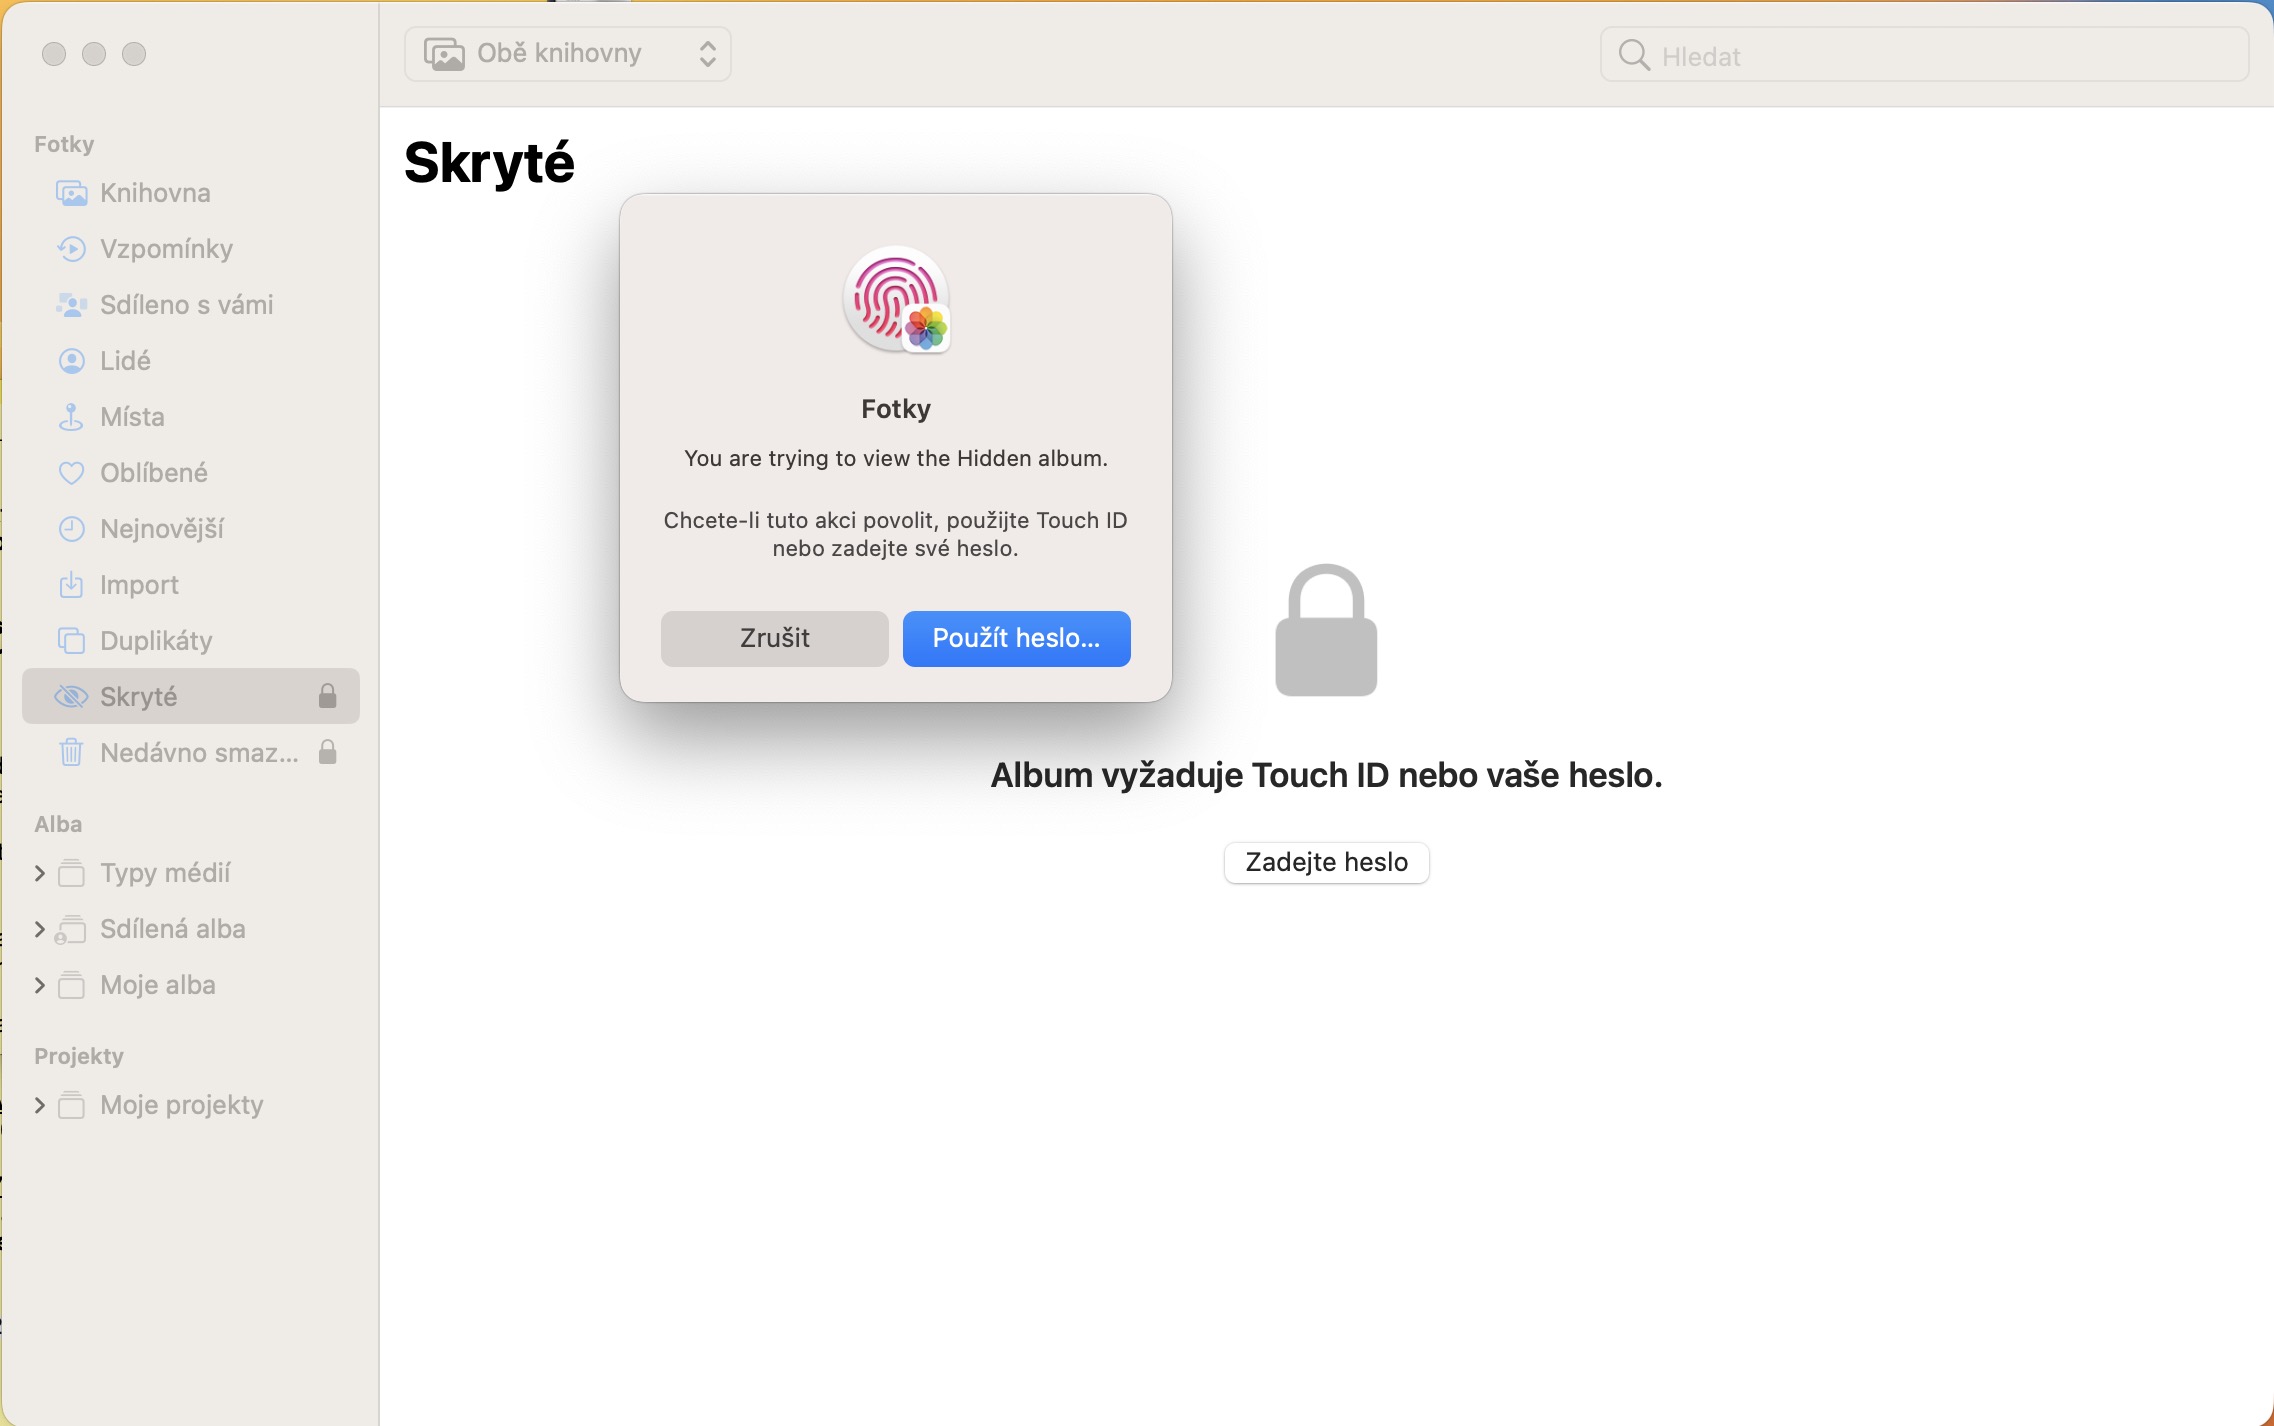Expand the Typy médií group

[x=40, y=873]
